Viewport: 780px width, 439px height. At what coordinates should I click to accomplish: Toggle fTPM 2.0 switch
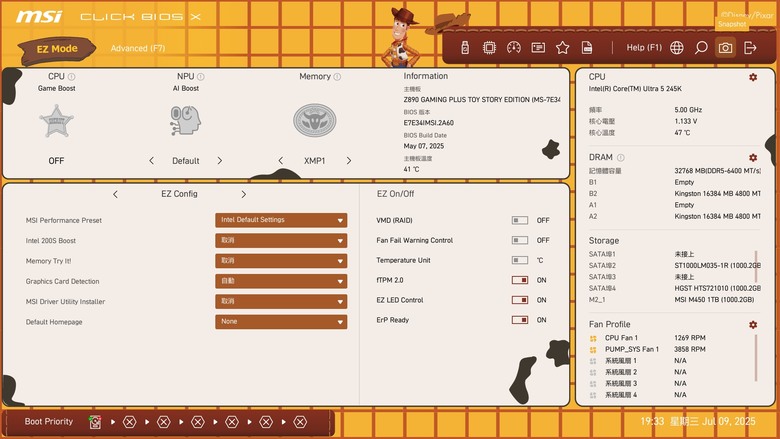[x=520, y=280]
